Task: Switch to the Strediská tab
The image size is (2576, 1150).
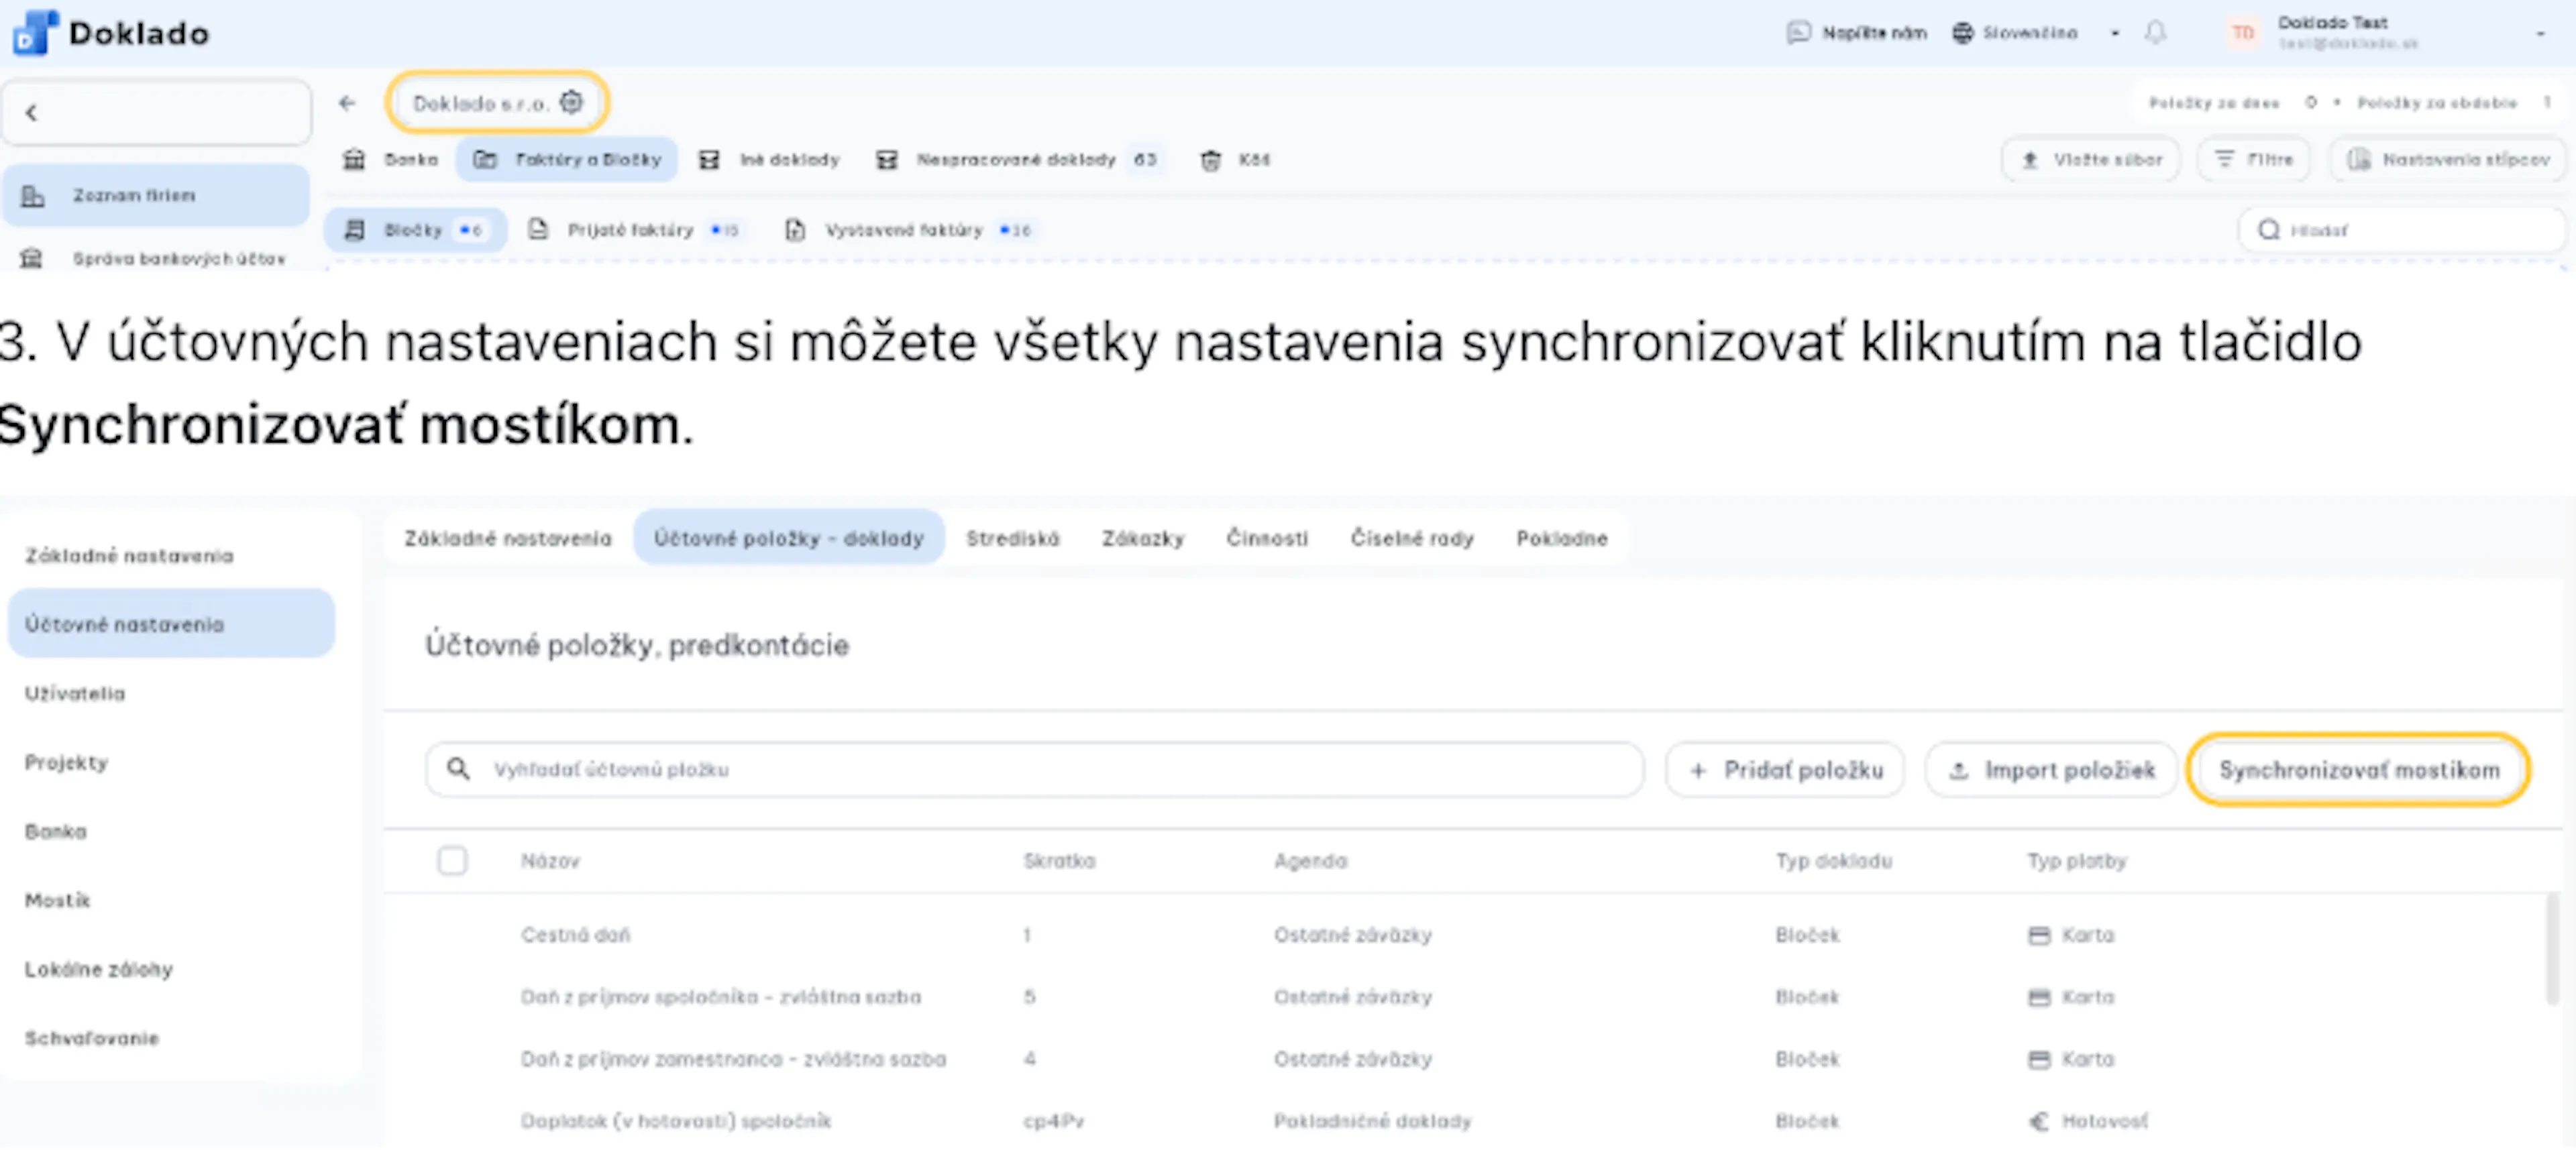Action: click(x=1012, y=538)
